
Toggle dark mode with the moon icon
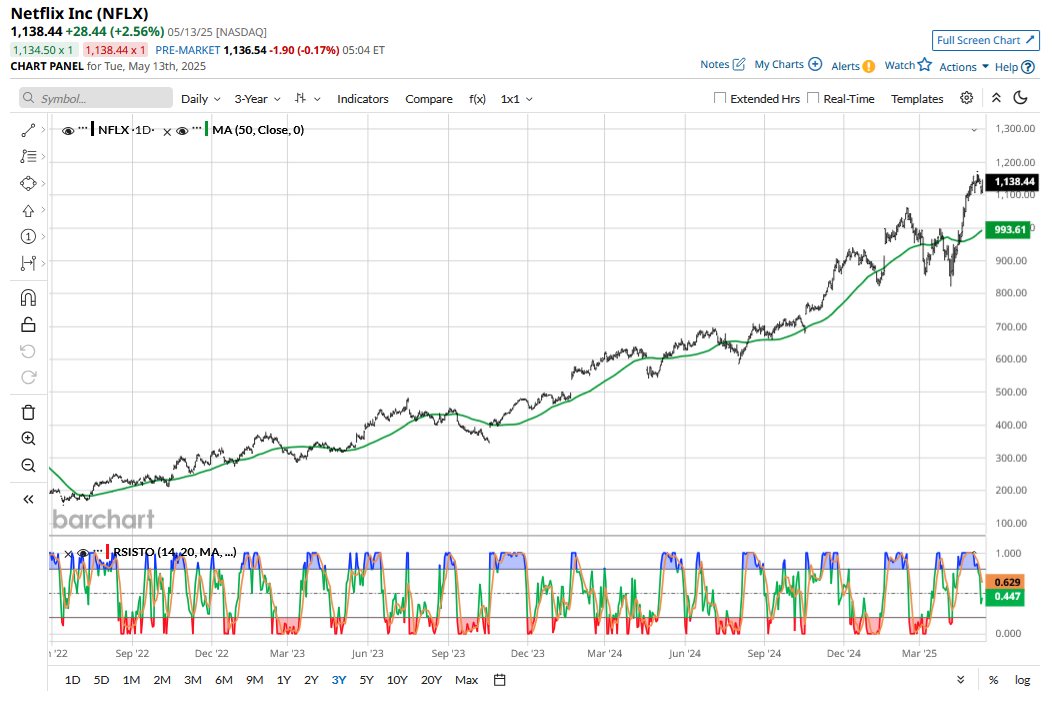pyautogui.click(x=1019, y=98)
